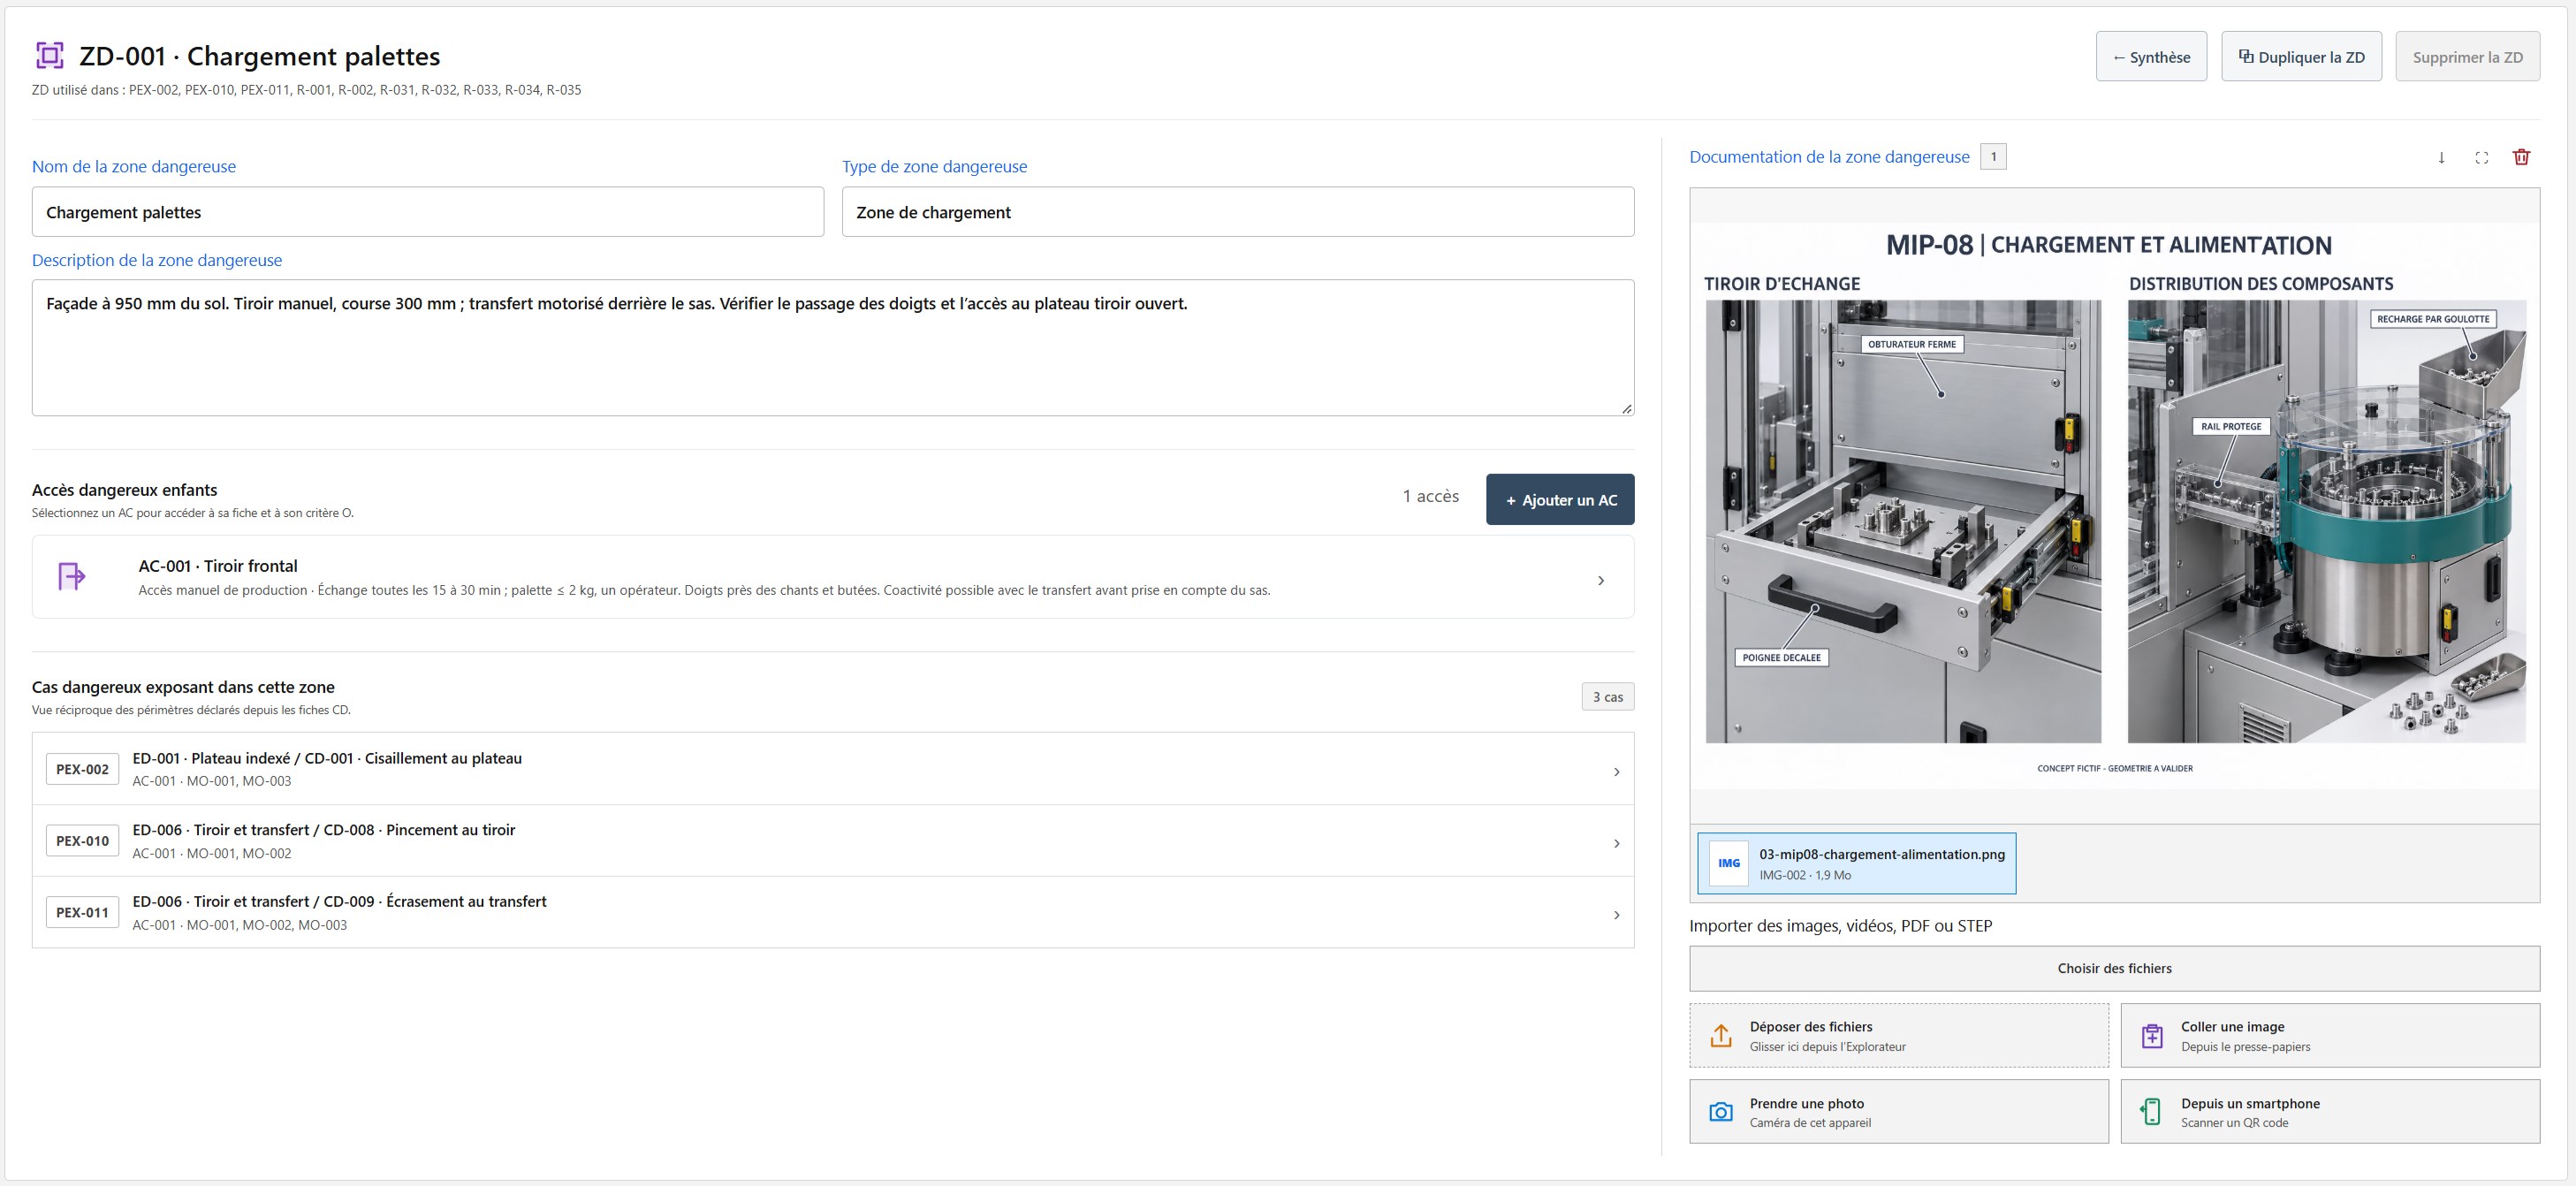Click the PEX-010 badge
This screenshot has width=2576, height=1186.
(x=82, y=841)
